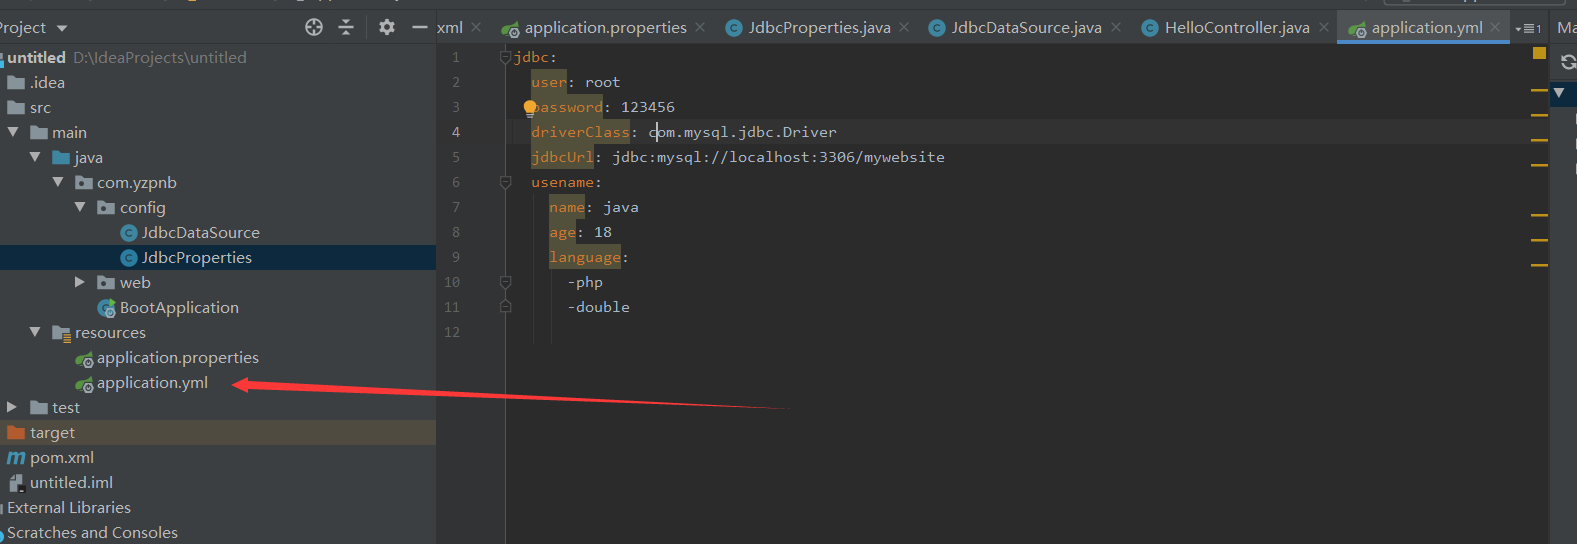Collapse the main folder in project tree
This screenshot has width=1577, height=544.
pos(13,132)
